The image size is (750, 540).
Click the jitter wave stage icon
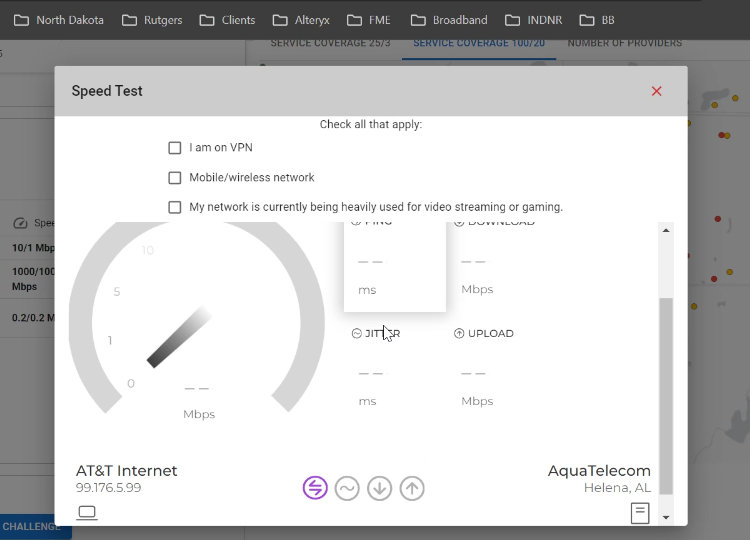click(x=347, y=488)
